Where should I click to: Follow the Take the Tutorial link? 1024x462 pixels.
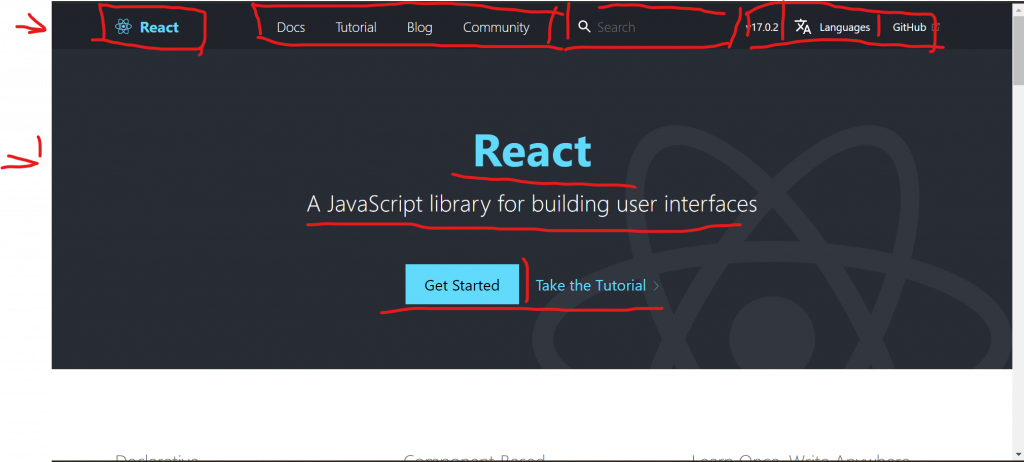[x=591, y=286]
